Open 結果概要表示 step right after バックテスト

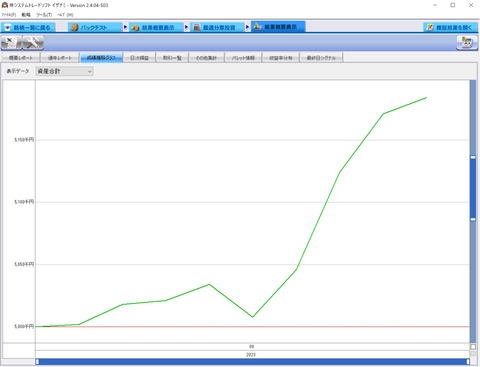pos(156,27)
